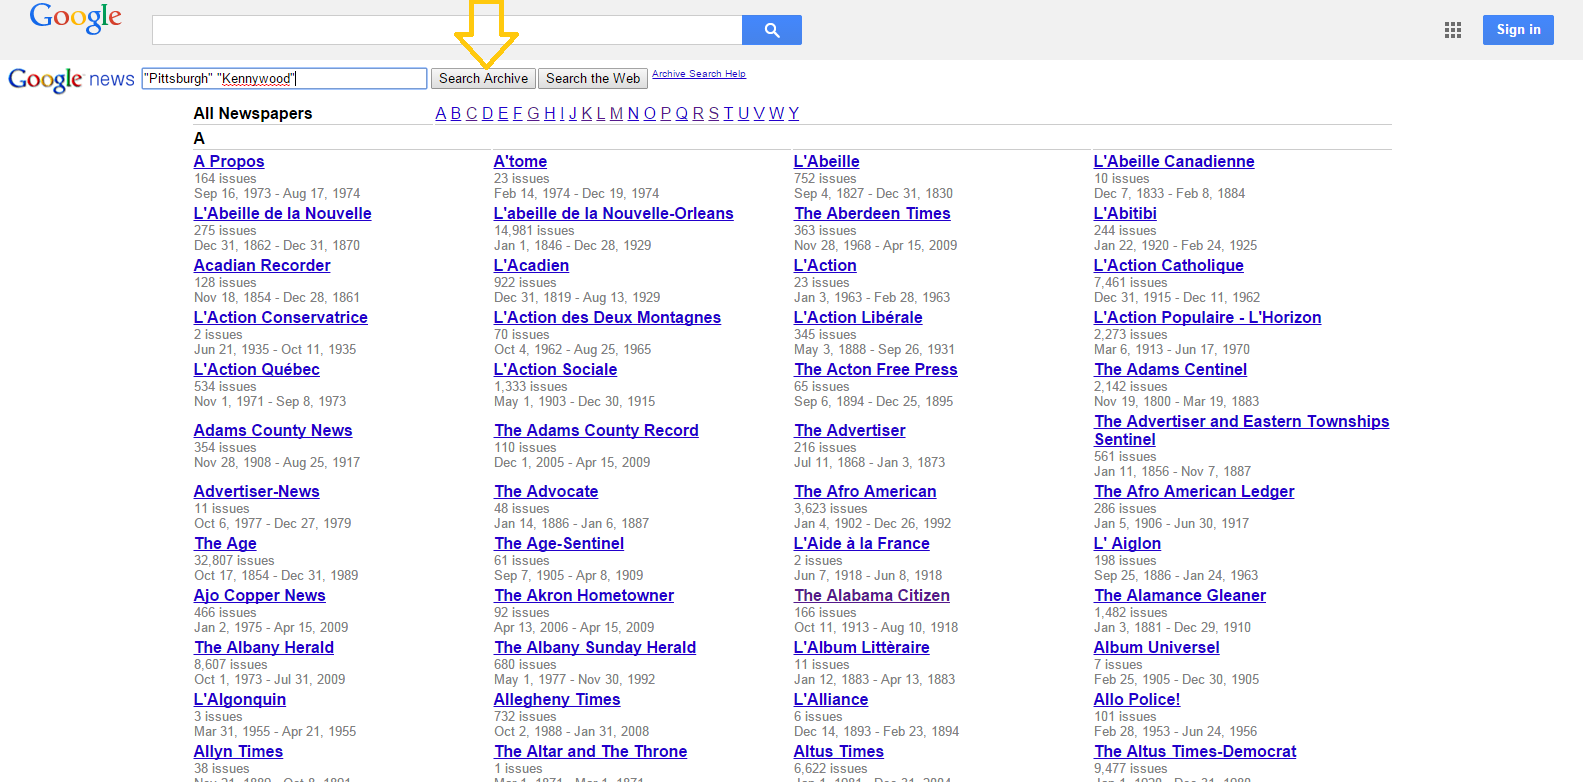1583x782 pixels.
Task: Open Allo Police! newspaper
Action: click(x=1137, y=700)
